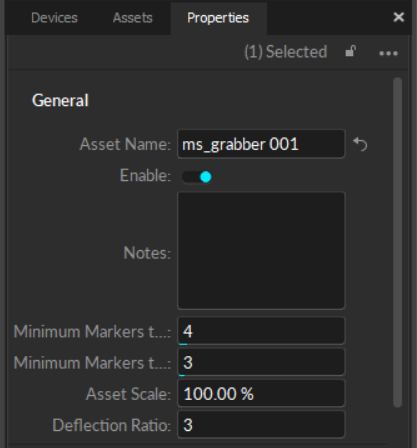Reset Asset Name with the undo arrow
This screenshot has height=448, width=417.
click(360, 144)
